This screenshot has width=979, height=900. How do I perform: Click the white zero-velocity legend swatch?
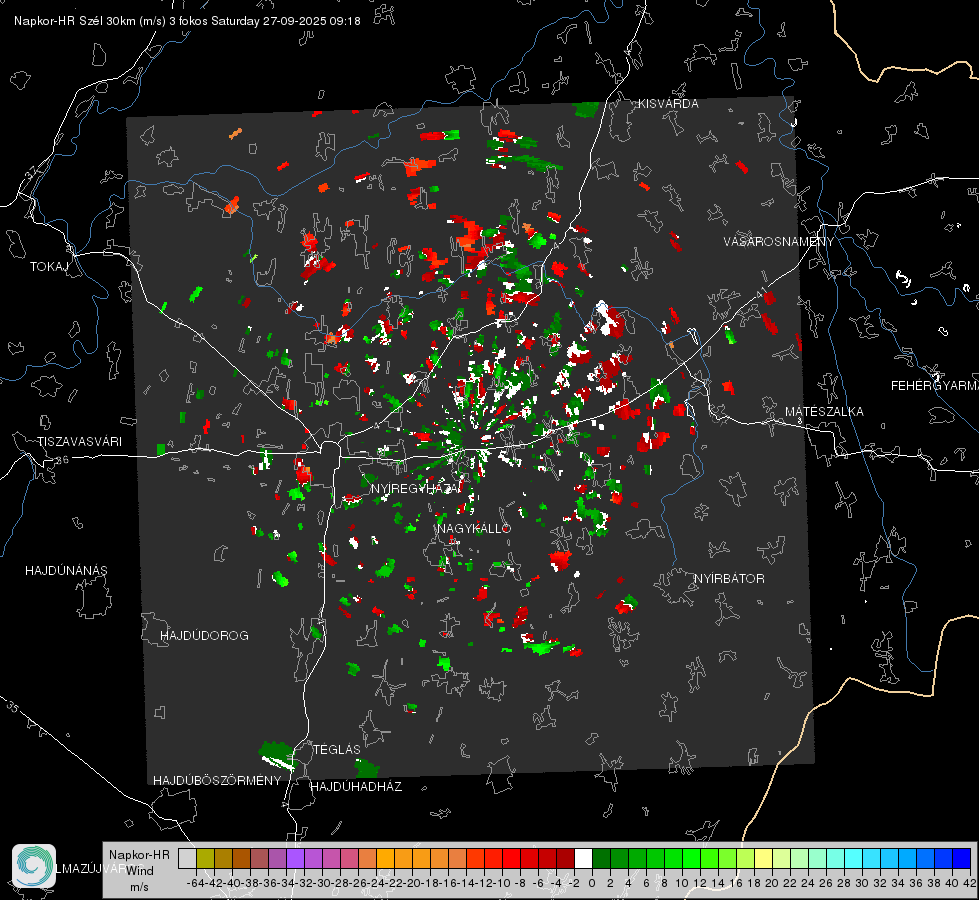point(583,858)
